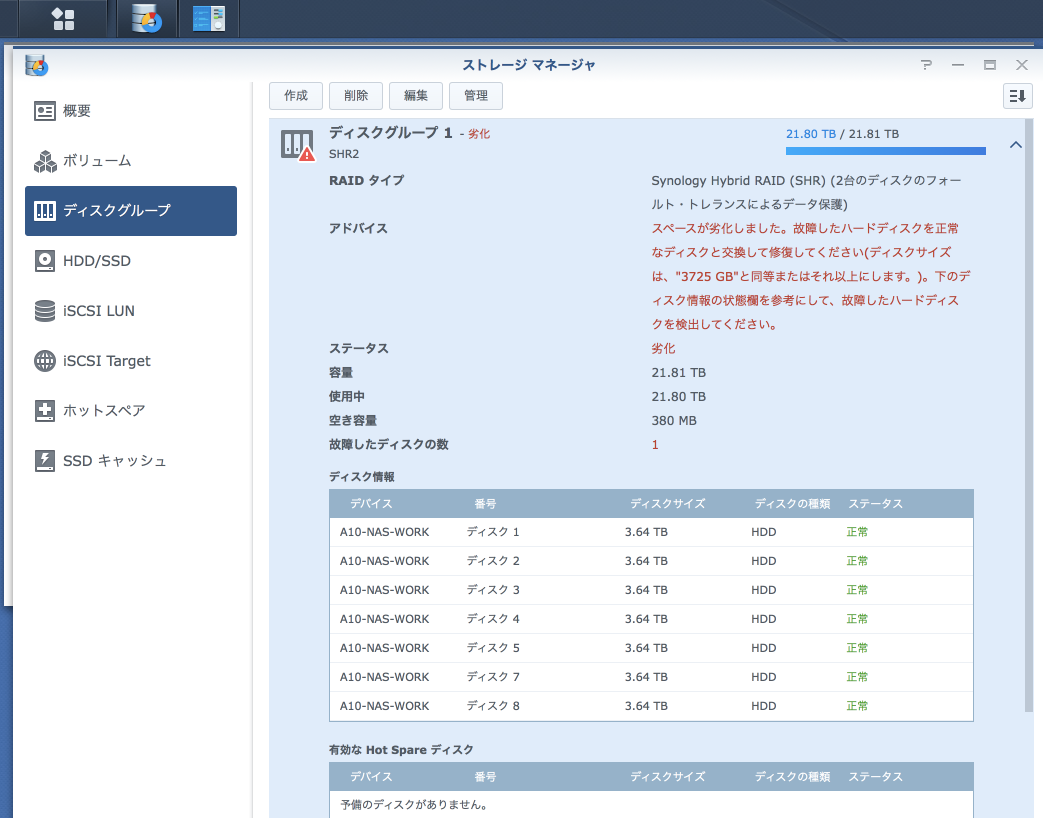Open the 管理 manage button
Image resolution: width=1043 pixels, height=818 pixels.
click(476, 96)
